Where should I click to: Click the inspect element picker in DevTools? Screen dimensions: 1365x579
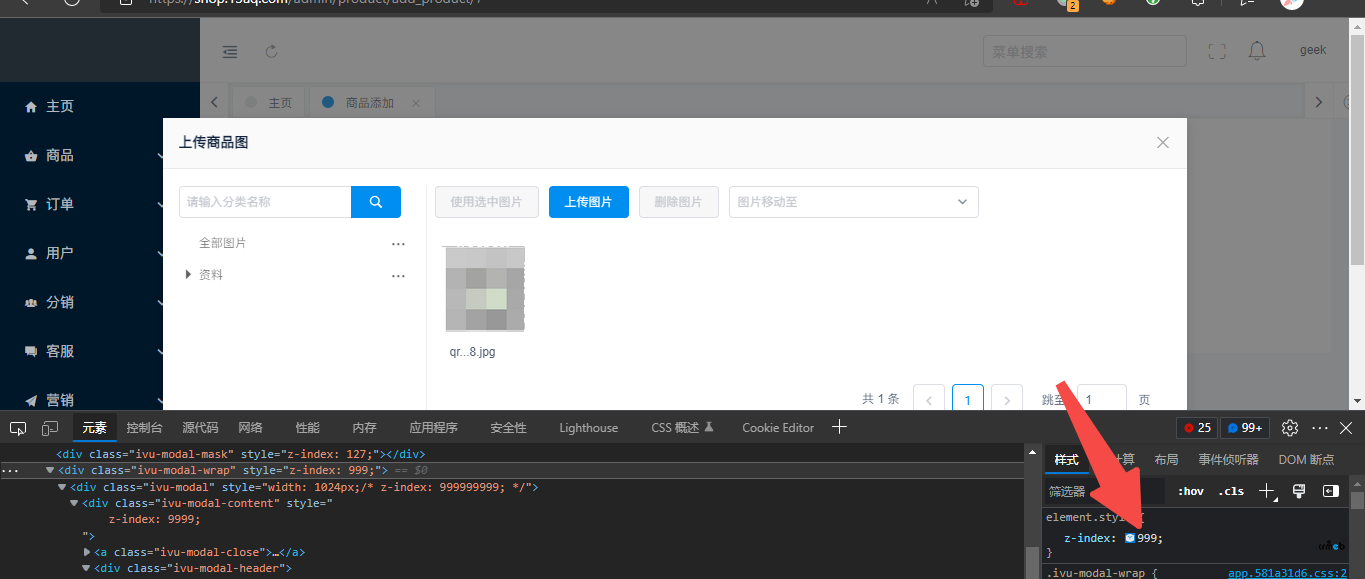pos(18,428)
